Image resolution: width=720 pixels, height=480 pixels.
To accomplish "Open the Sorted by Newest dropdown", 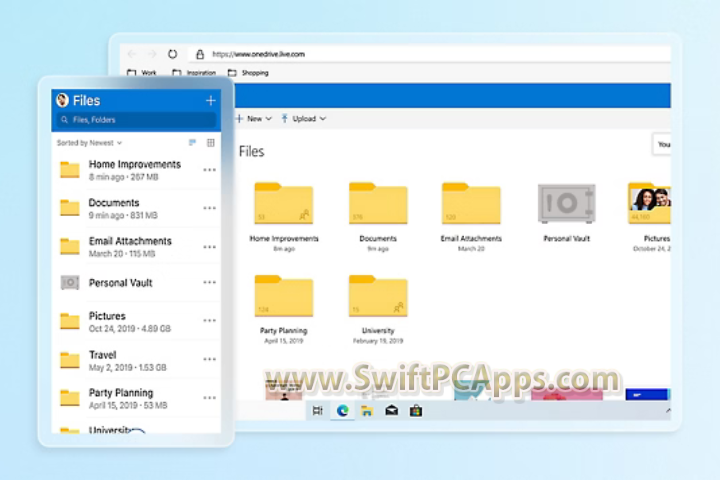I will click(89, 143).
